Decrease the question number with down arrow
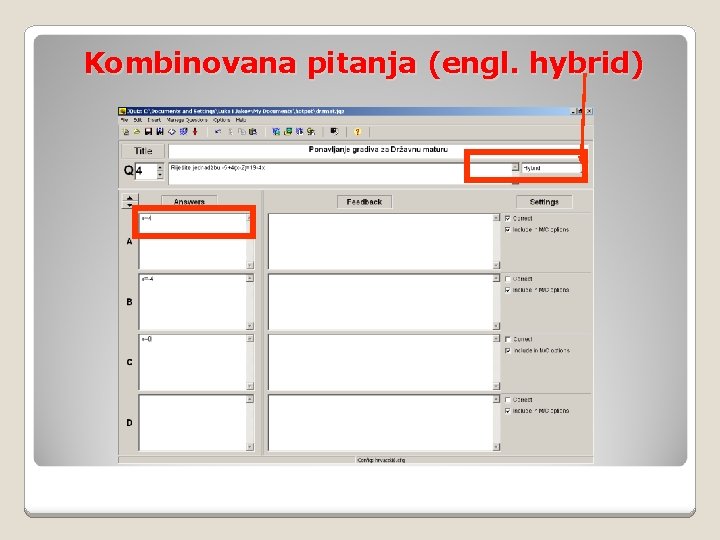Image resolution: width=720 pixels, height=540 pixels. click(x=160, y=175)
